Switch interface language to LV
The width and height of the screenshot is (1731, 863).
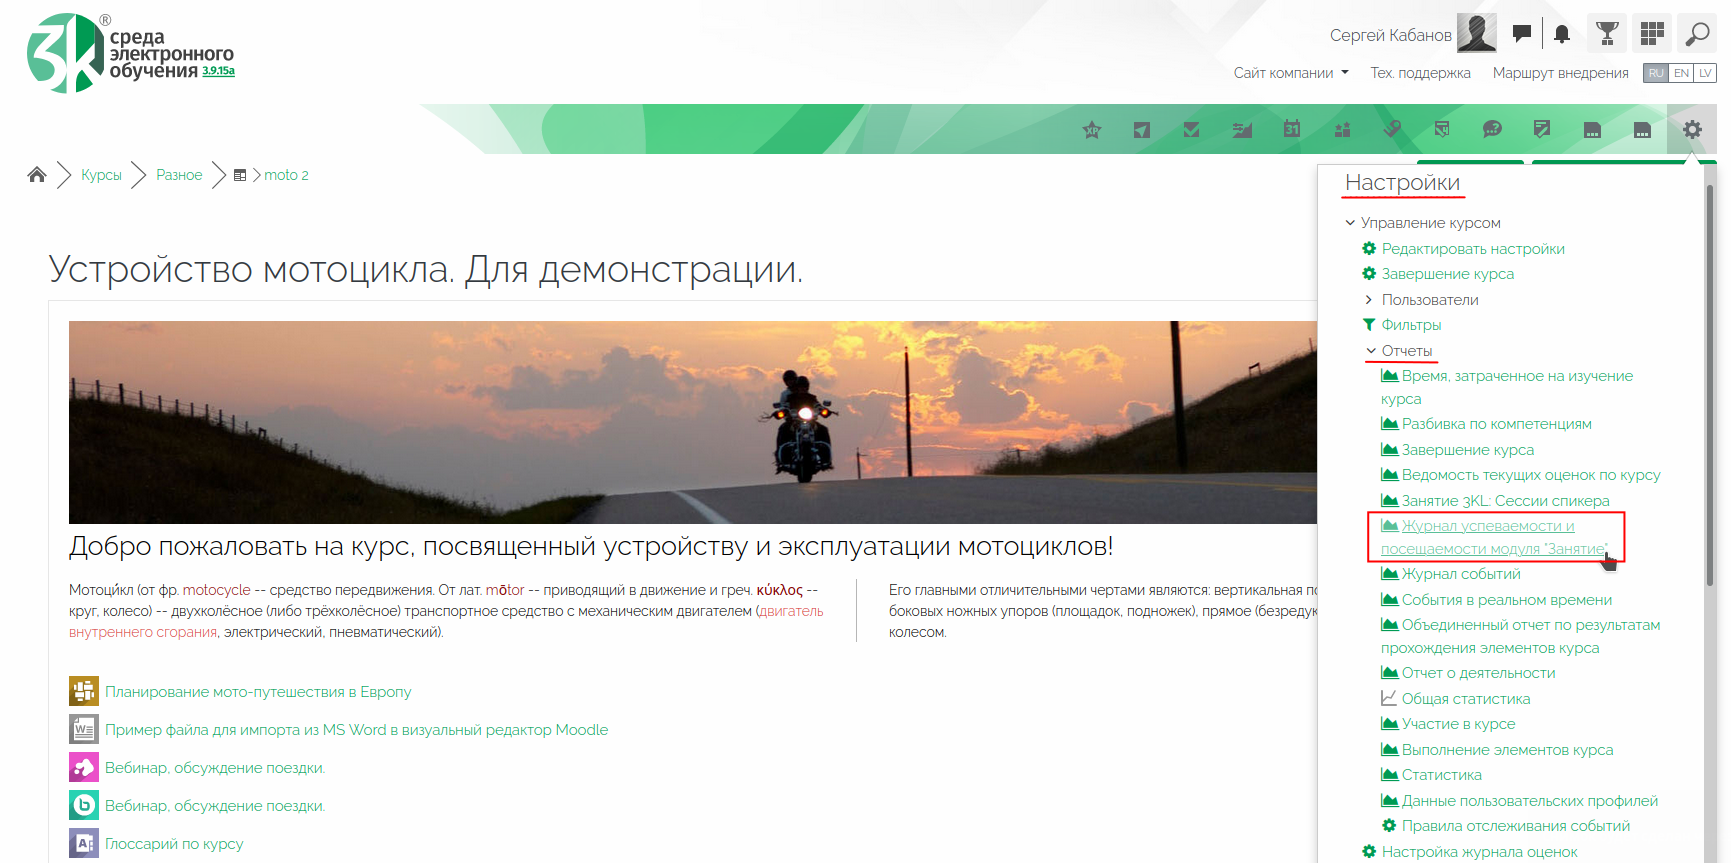[x=1705, y=73]
